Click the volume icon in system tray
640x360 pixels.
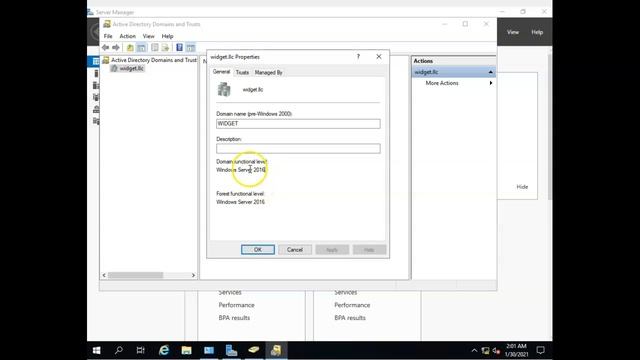[x=496, y=351]
